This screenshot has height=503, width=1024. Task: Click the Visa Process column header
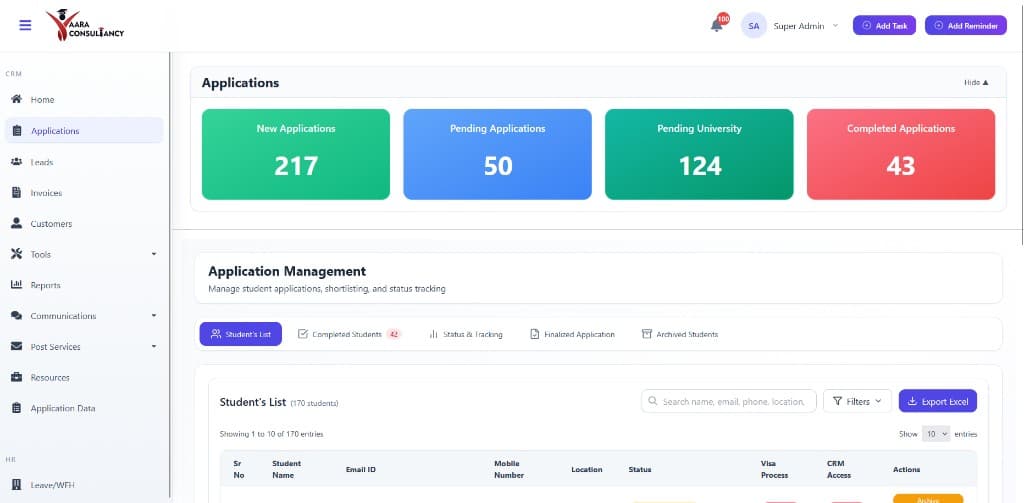[775, 469]
